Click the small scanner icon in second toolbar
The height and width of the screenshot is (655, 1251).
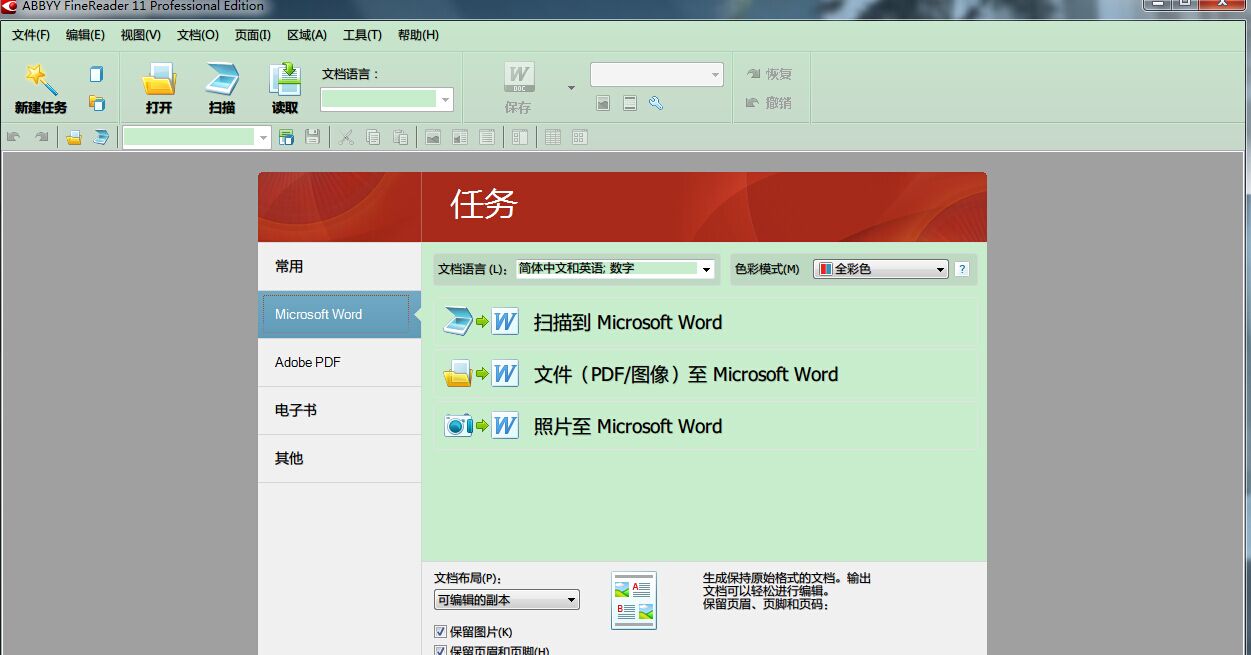[101, 137]
